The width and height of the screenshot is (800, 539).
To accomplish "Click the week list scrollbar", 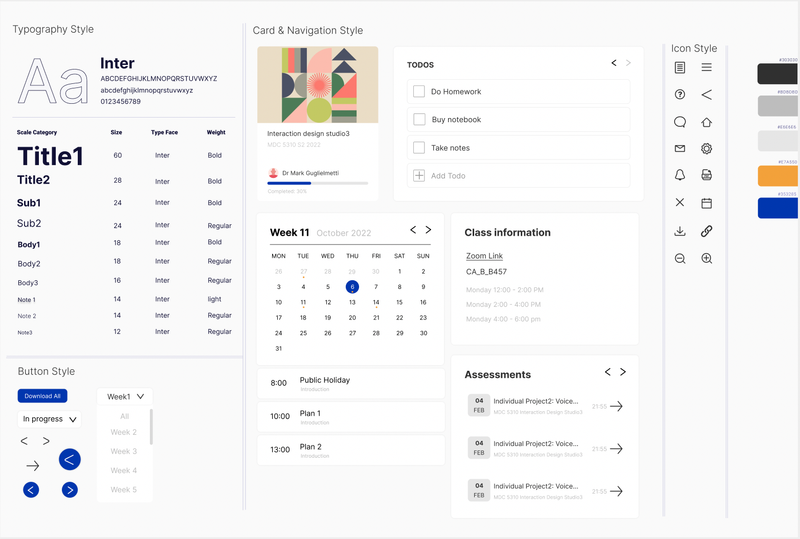I will click(151, 426).
